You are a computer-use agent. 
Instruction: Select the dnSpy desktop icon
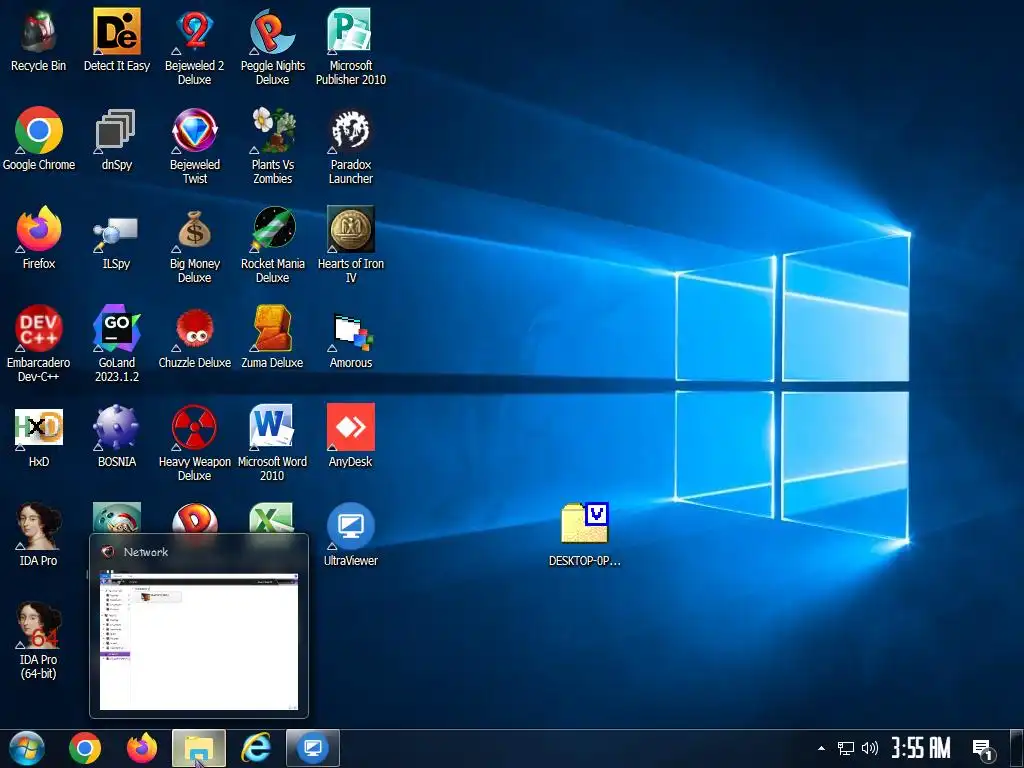[116, 140]
